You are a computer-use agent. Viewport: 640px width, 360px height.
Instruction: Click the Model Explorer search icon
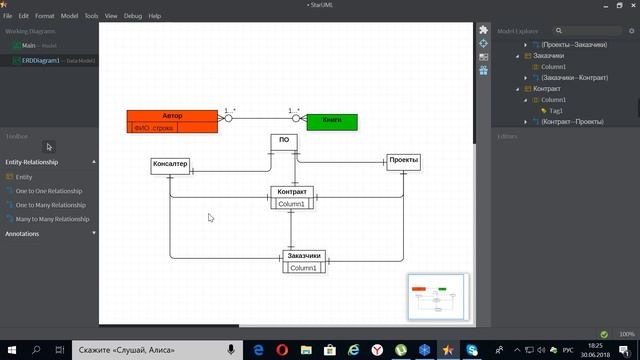559,31
